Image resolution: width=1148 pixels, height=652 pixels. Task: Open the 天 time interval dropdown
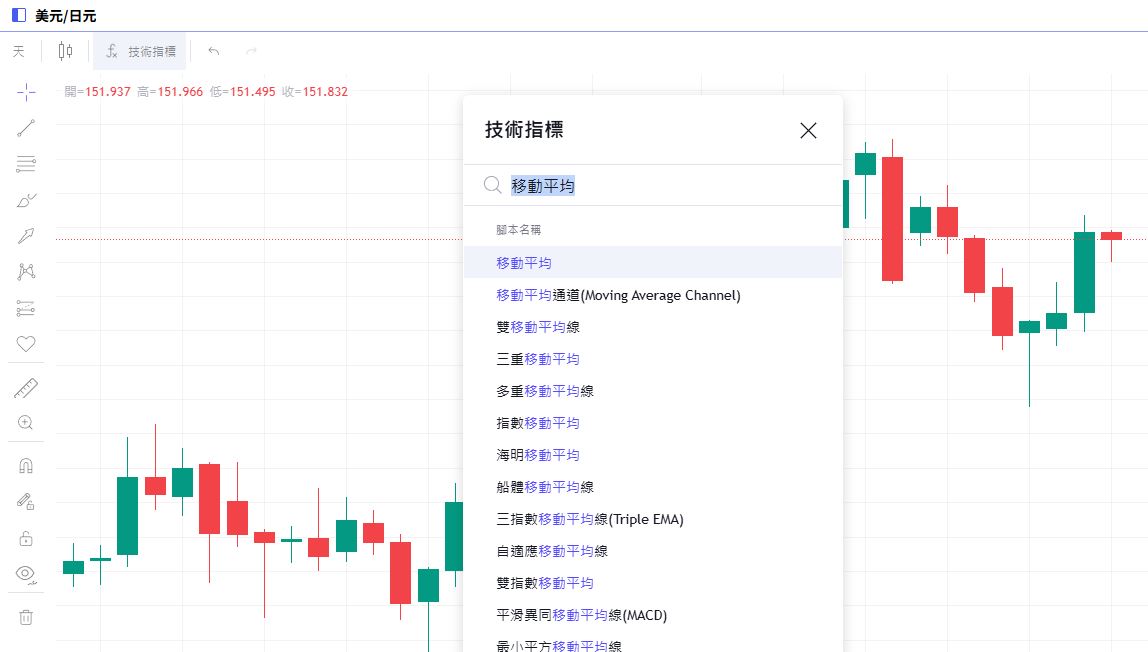pyautogui.click(x=18, y=51)
